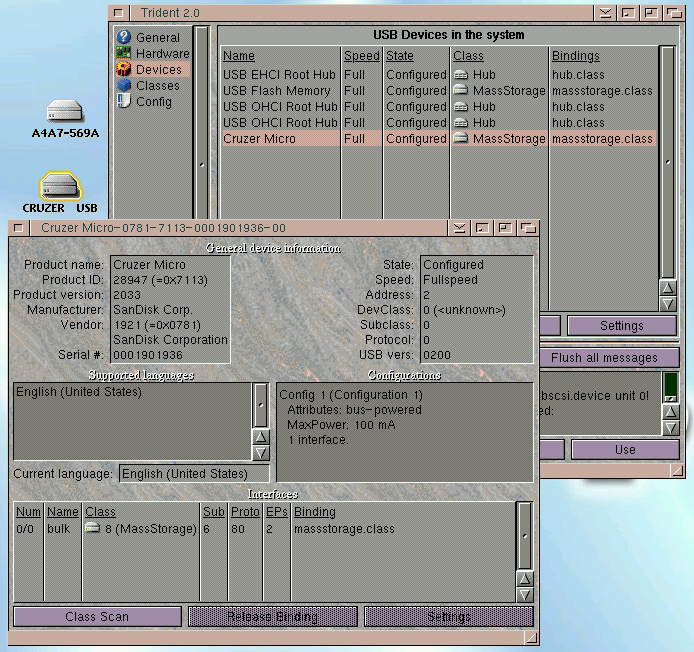
Task: Click the MassStorage icon in Interfaces list
Action: pyautogui.click(x=93, y=528)
